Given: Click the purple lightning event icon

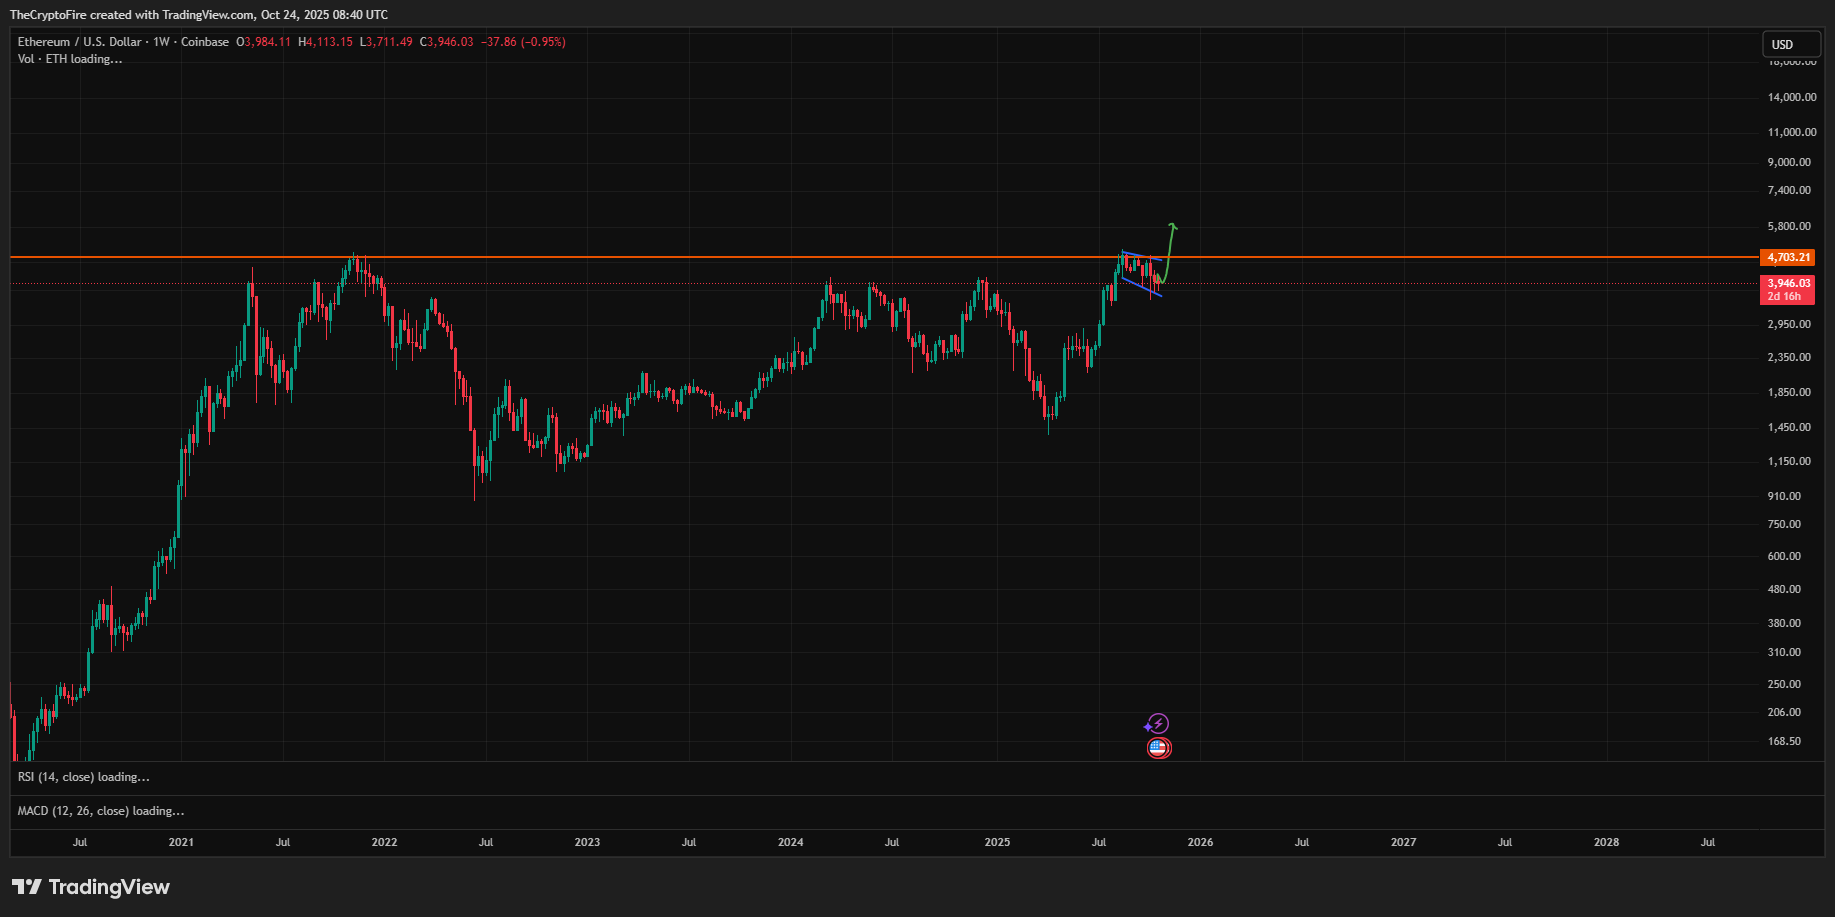Looking at the screenshot, I should (x=1157, y=724).
